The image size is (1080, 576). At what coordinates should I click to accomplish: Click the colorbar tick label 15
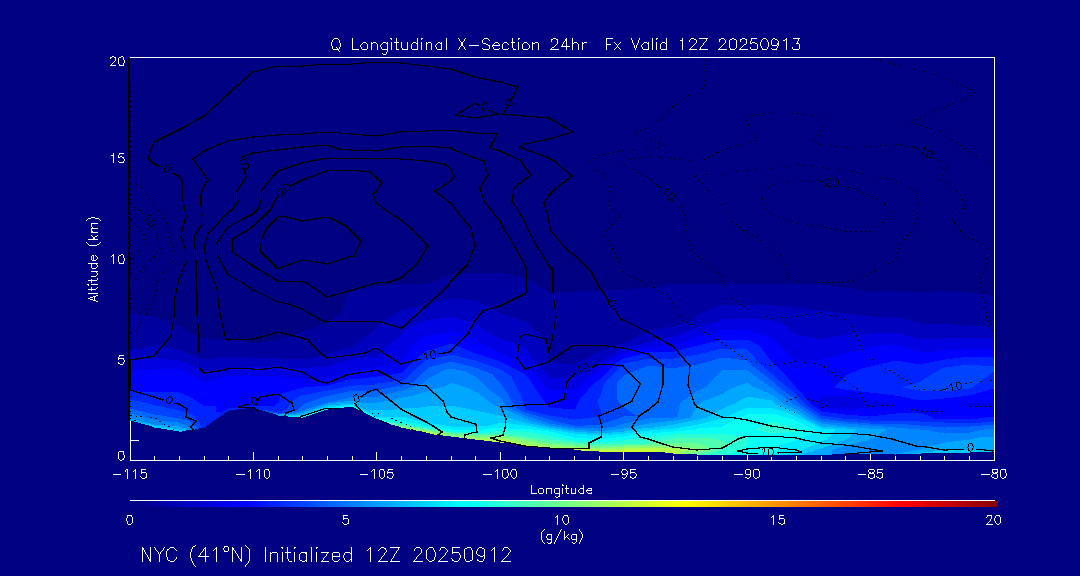point(777,520)
